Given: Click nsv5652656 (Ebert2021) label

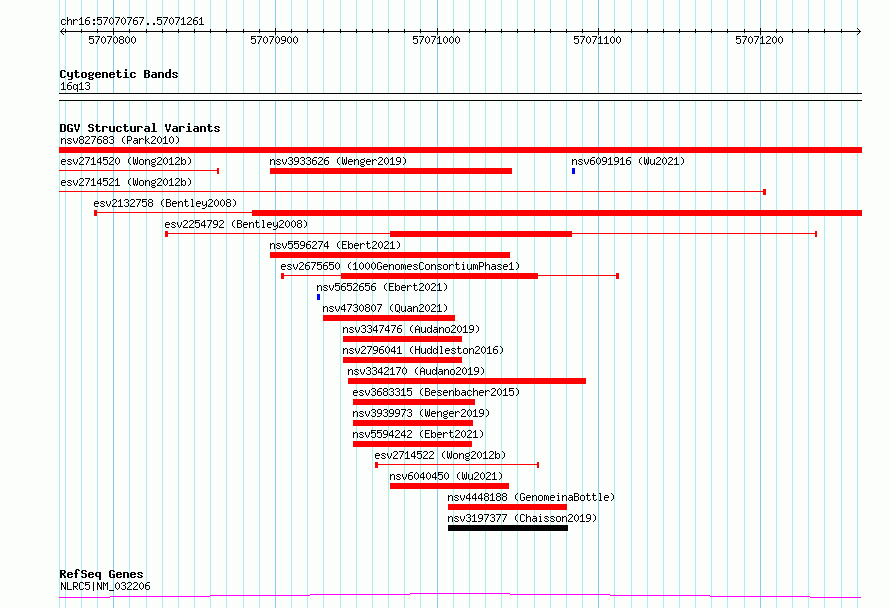Looking at the screenshot, I should pos(382,287).
